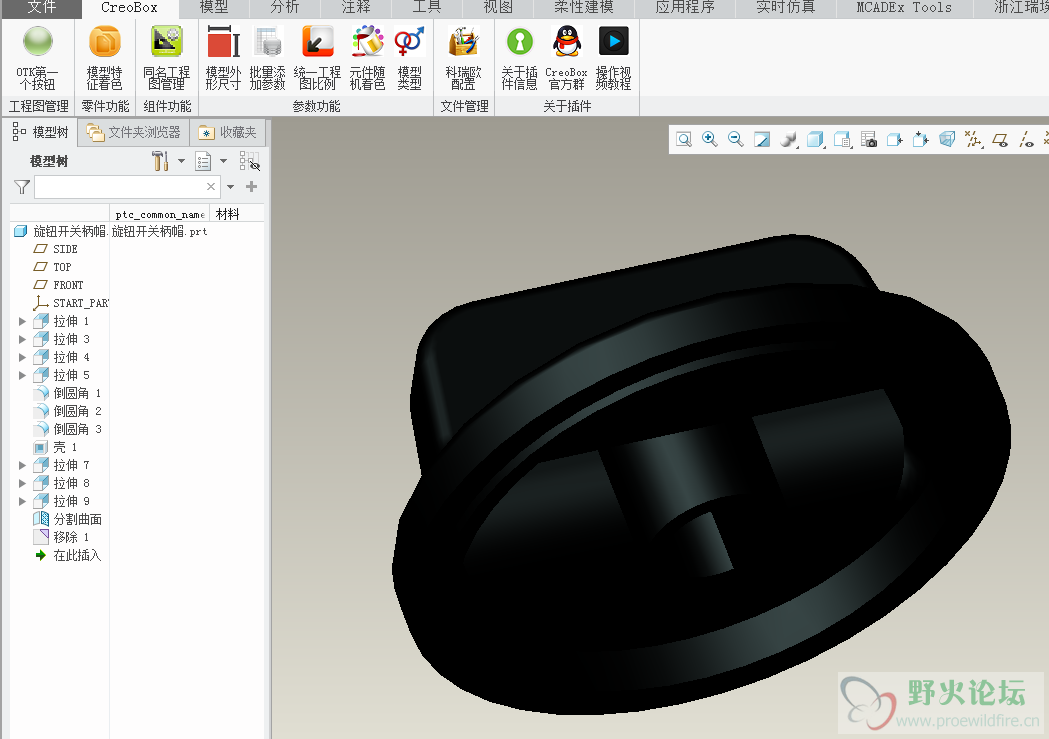Image resolution: width=1049 pixels, height=739 pixels.
Task: Open the display style cube dropdown
Action: (816, 139)
